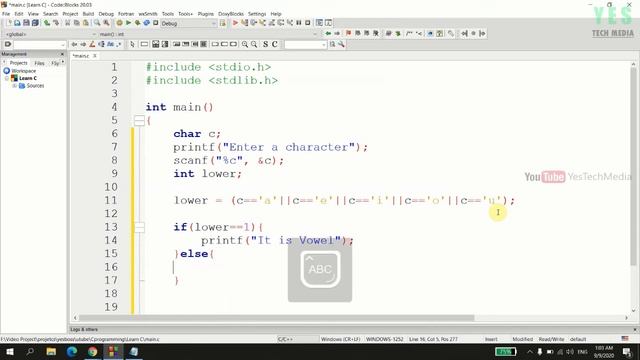The width and height of the screenshot is (640, 360).
Task: Open the View menu
Action: pyautogui.click(x=33, y=14)
